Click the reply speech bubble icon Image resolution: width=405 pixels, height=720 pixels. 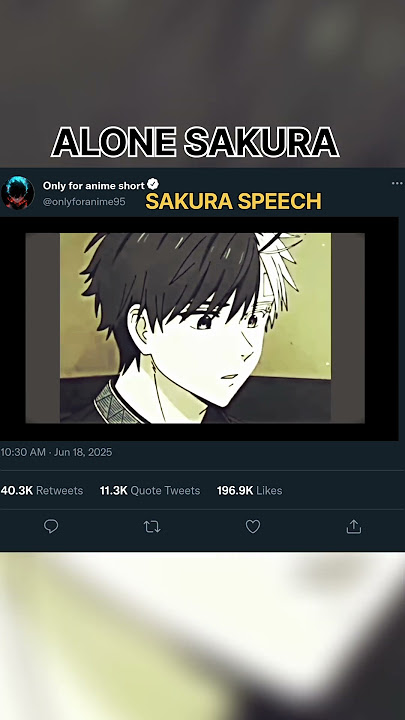51,526
